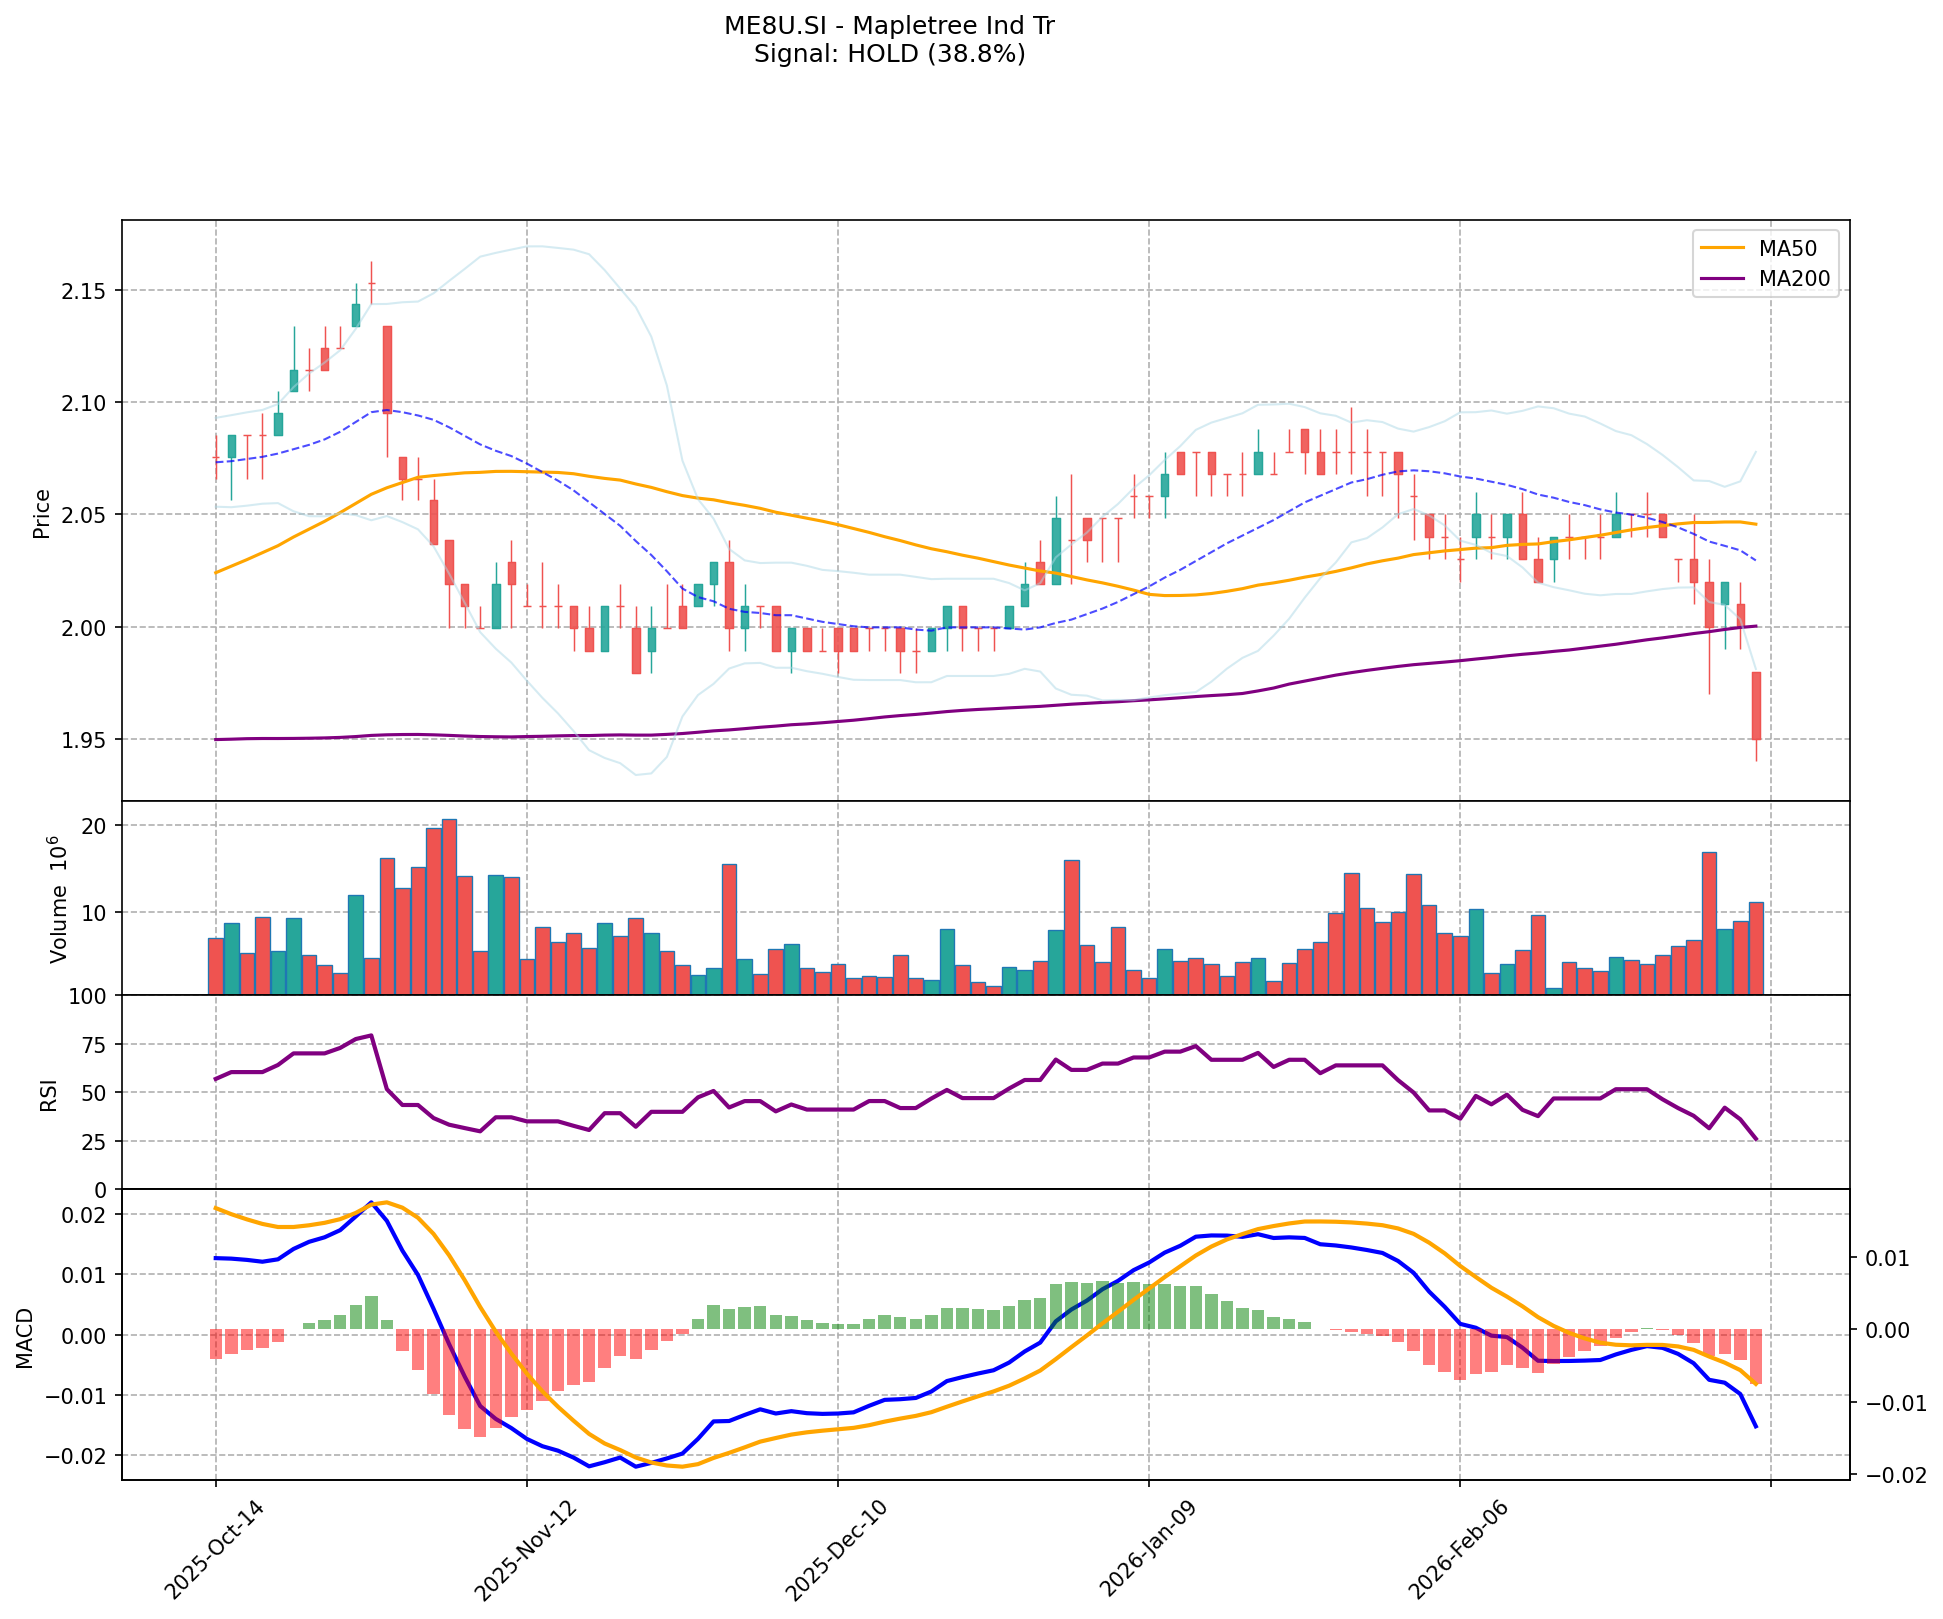This screenshot has width=1943, height=1619.
Task: Click the last red candlestick near 1.95
Action: [x=1756, y=705]
